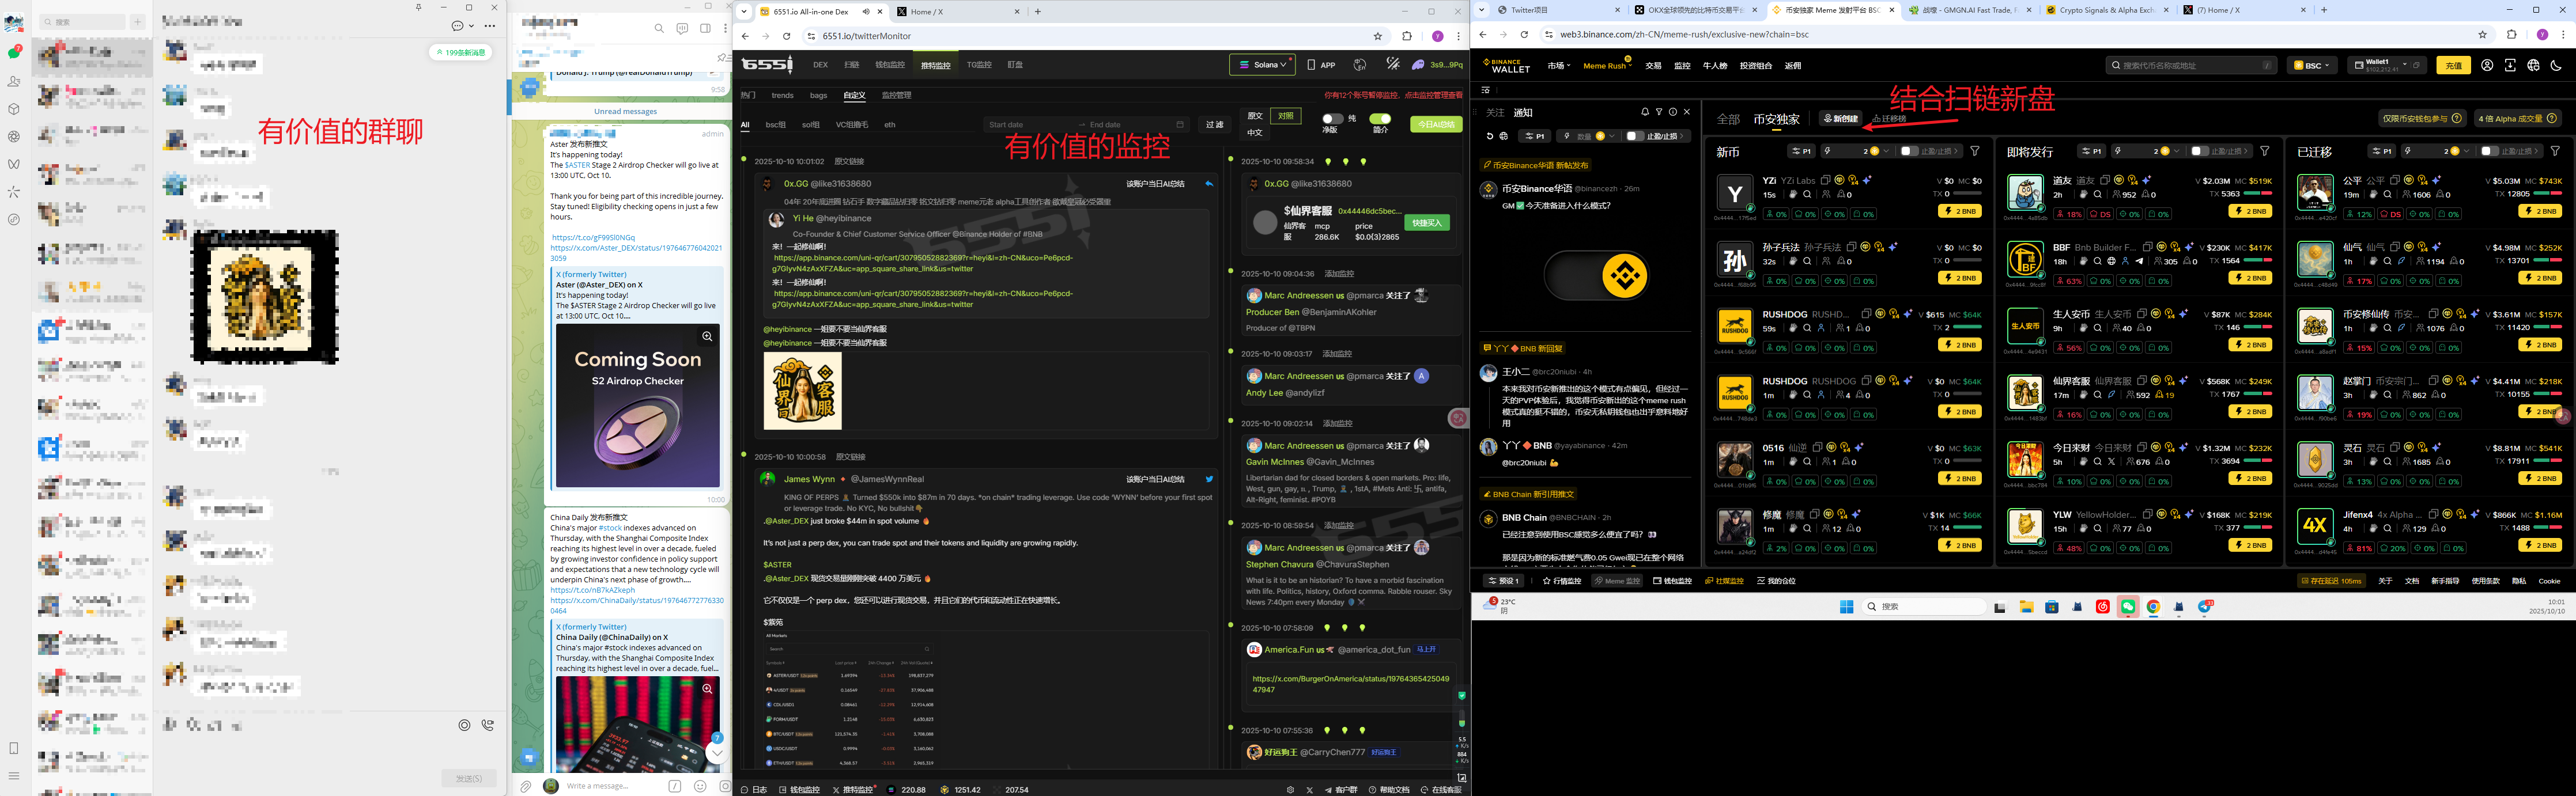Click the filter funnel icon in 新币 column

click(1975, 151)
